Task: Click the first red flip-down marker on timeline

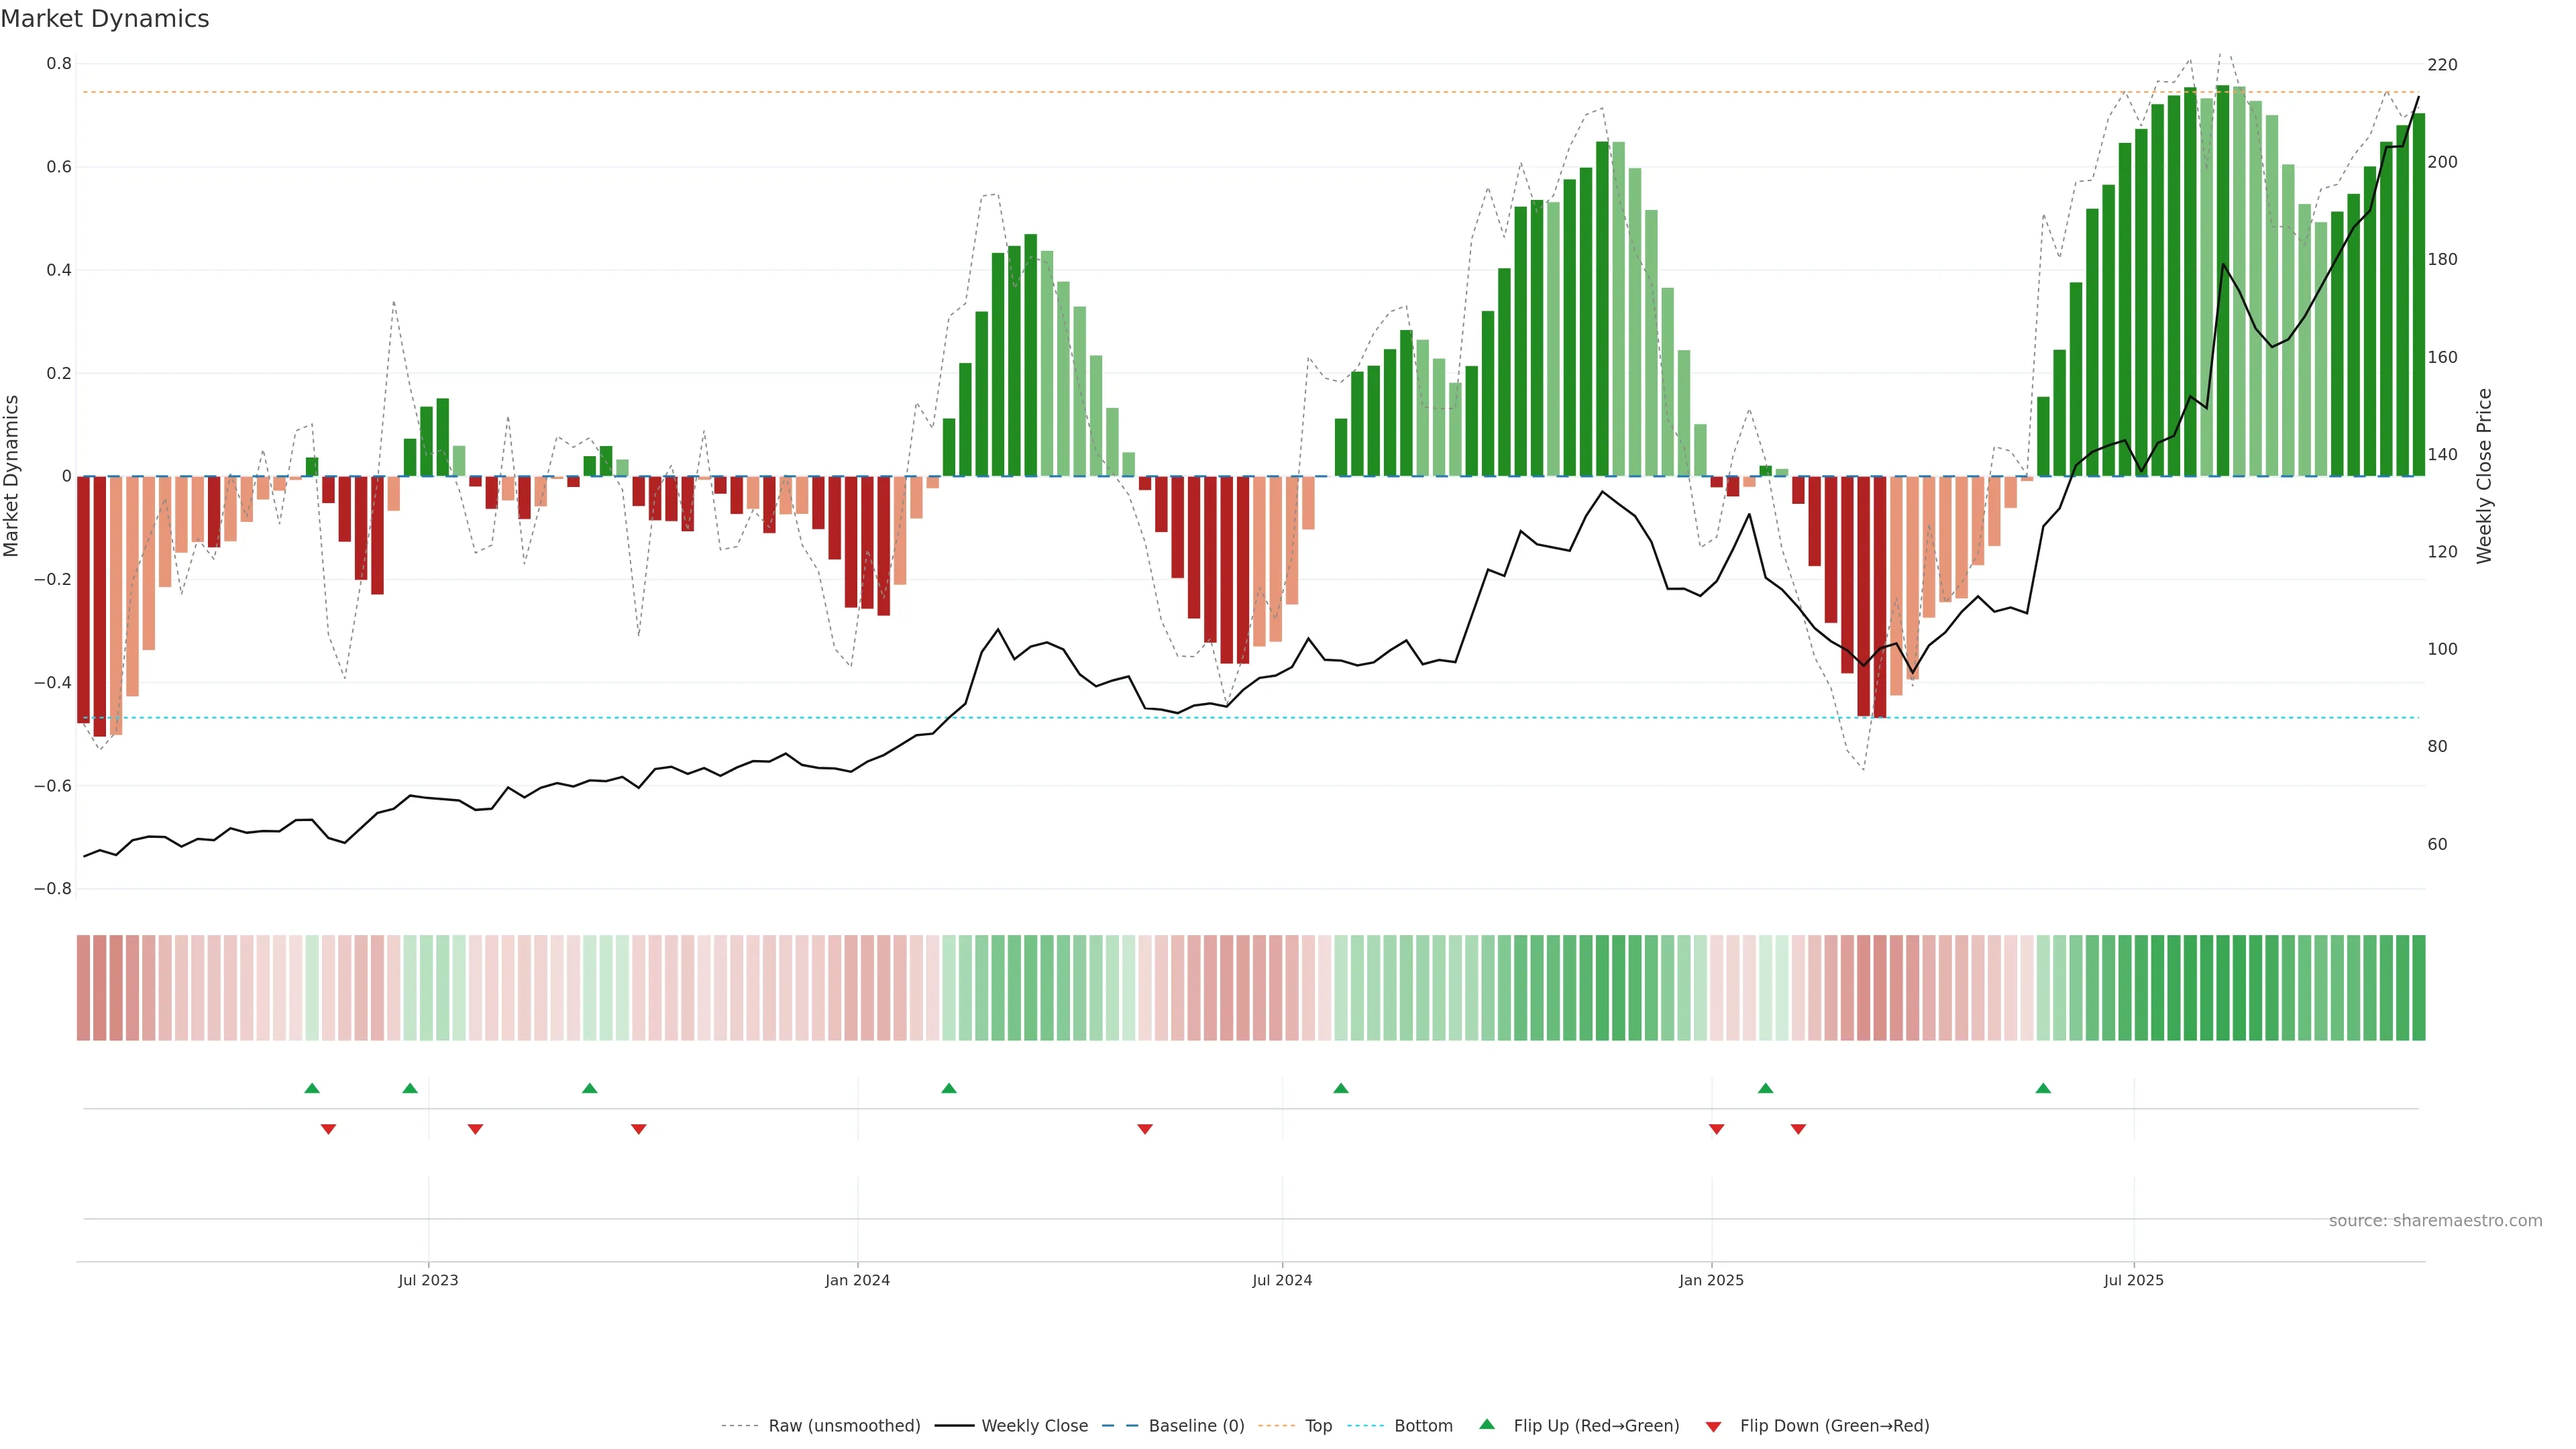Action: pos(328,1129)
